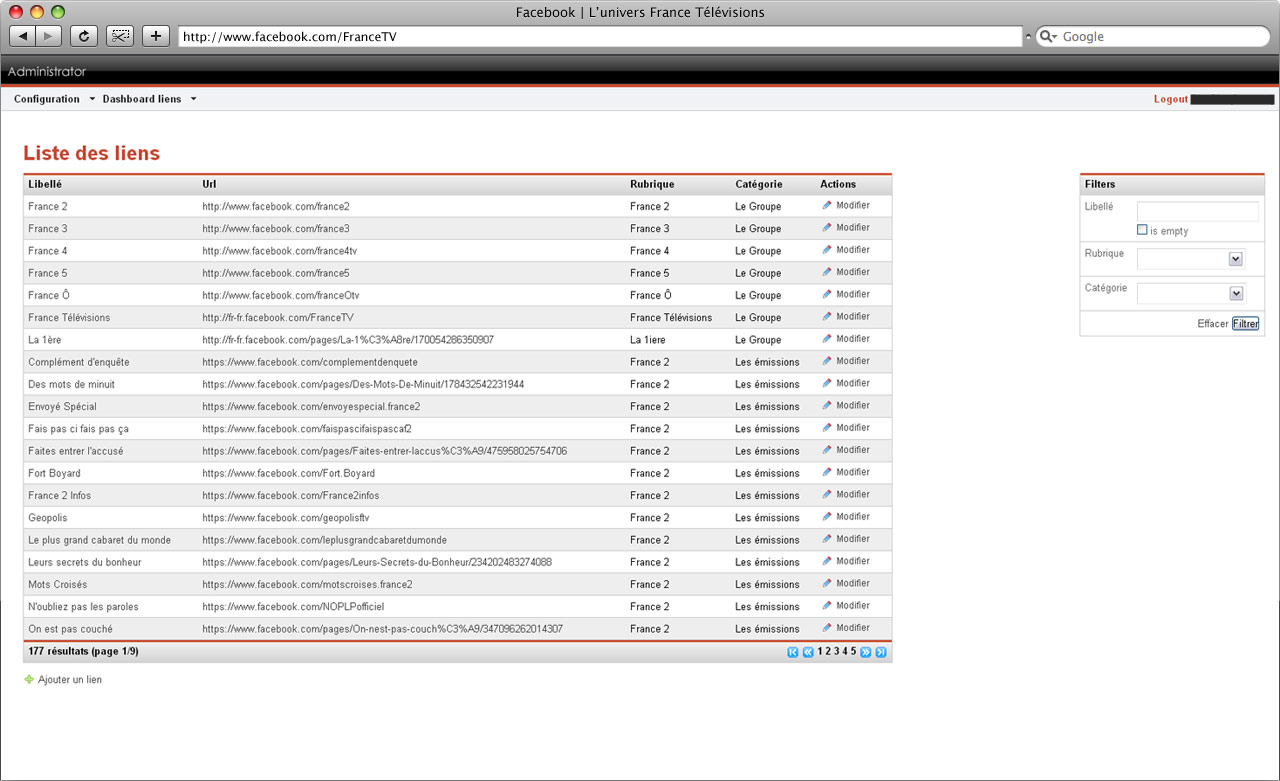Click the Ajouter un lien link
The image size is (1280, 781).
click(x=70, y=680)
